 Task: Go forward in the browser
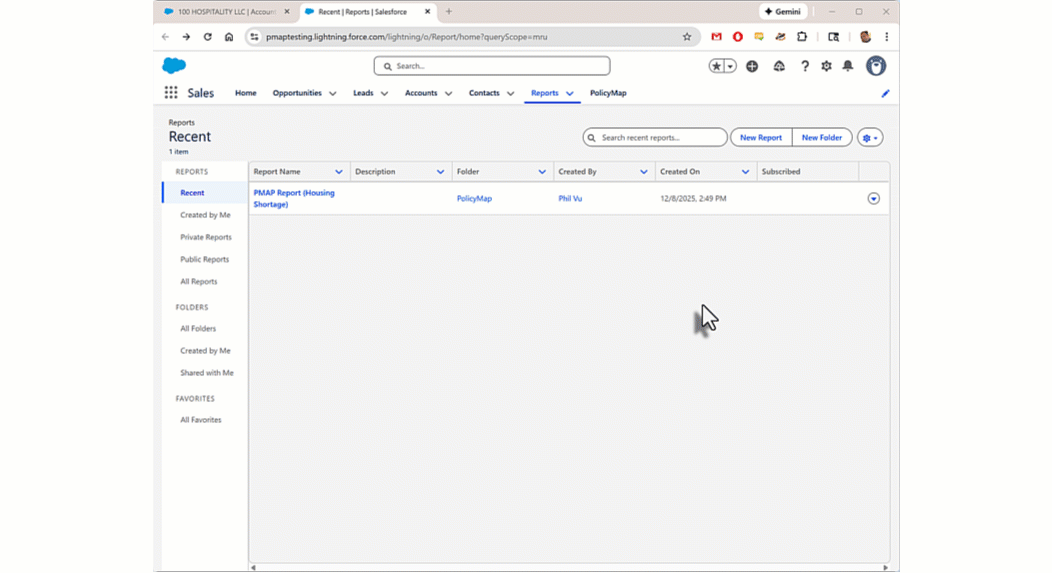click(186, 37)
